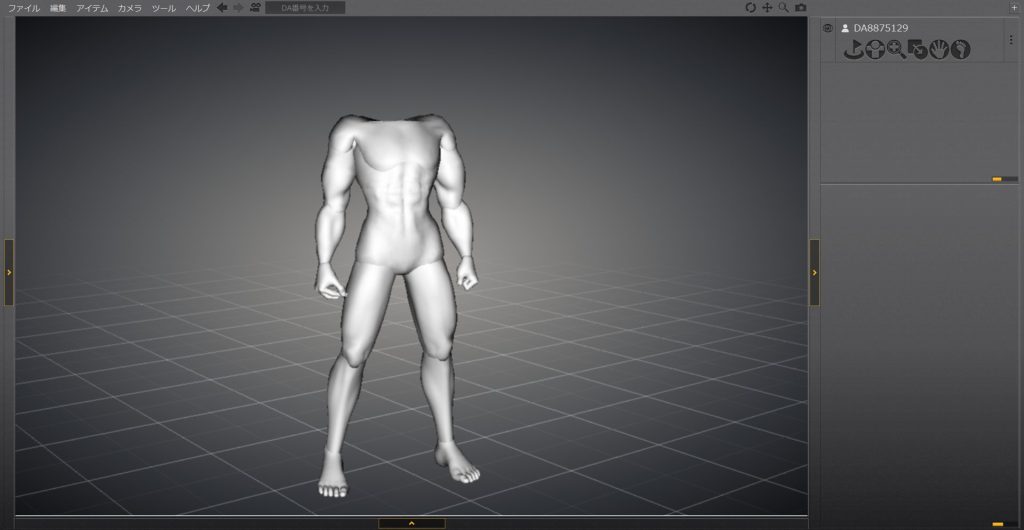
Task: Click the foot pose icon for DA8875129
Action: coord(960,49)
